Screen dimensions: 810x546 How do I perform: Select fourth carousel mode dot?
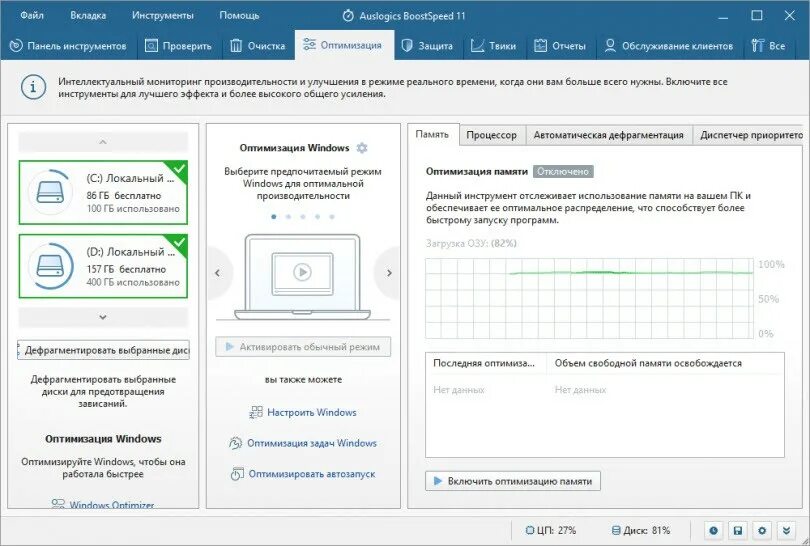click(x=317, y=217)
